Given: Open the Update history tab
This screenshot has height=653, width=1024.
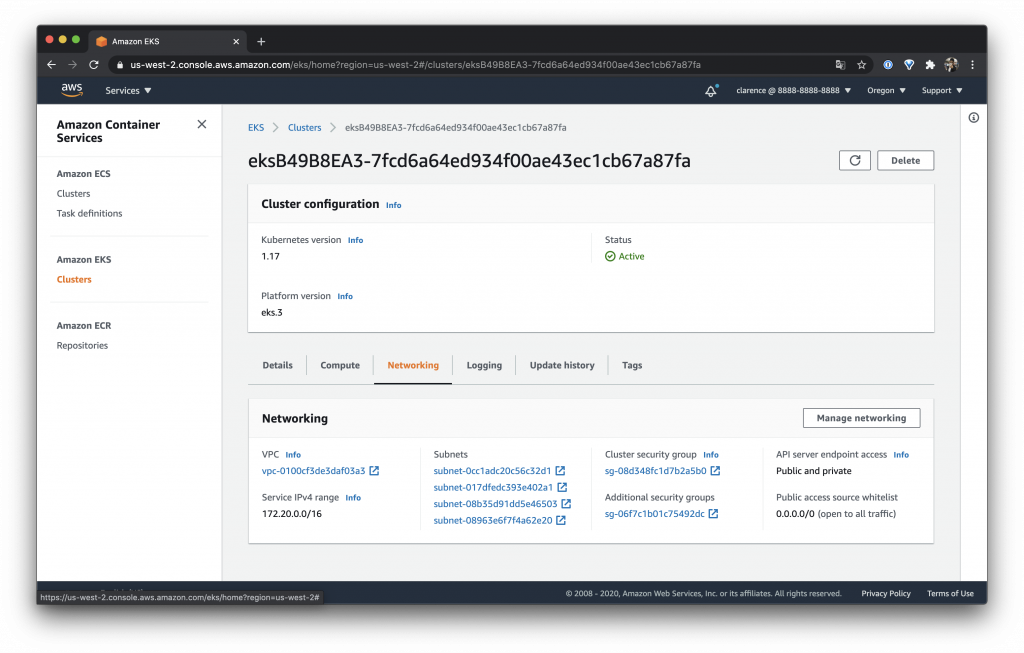Looking at the screenshot, I should click(562, 366).
